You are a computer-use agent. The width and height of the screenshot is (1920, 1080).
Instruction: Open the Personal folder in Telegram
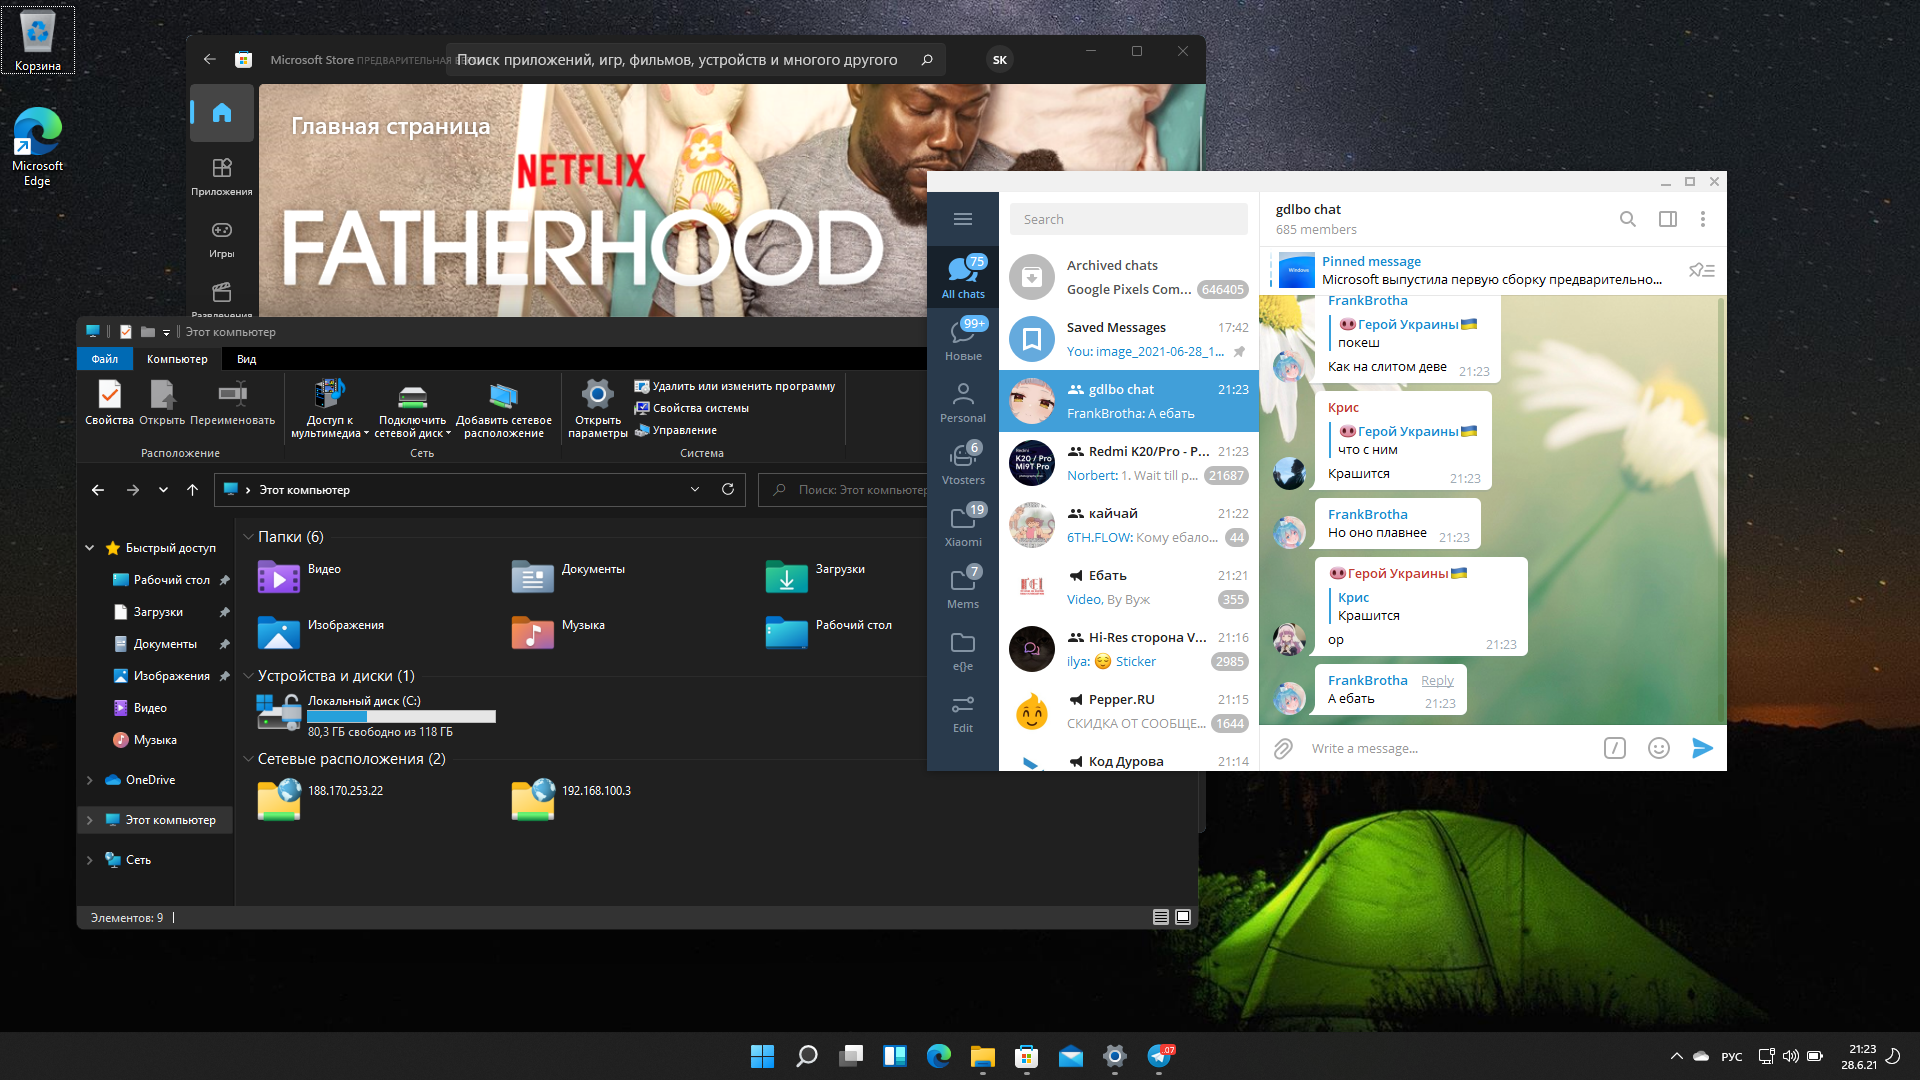coord(963,401)
